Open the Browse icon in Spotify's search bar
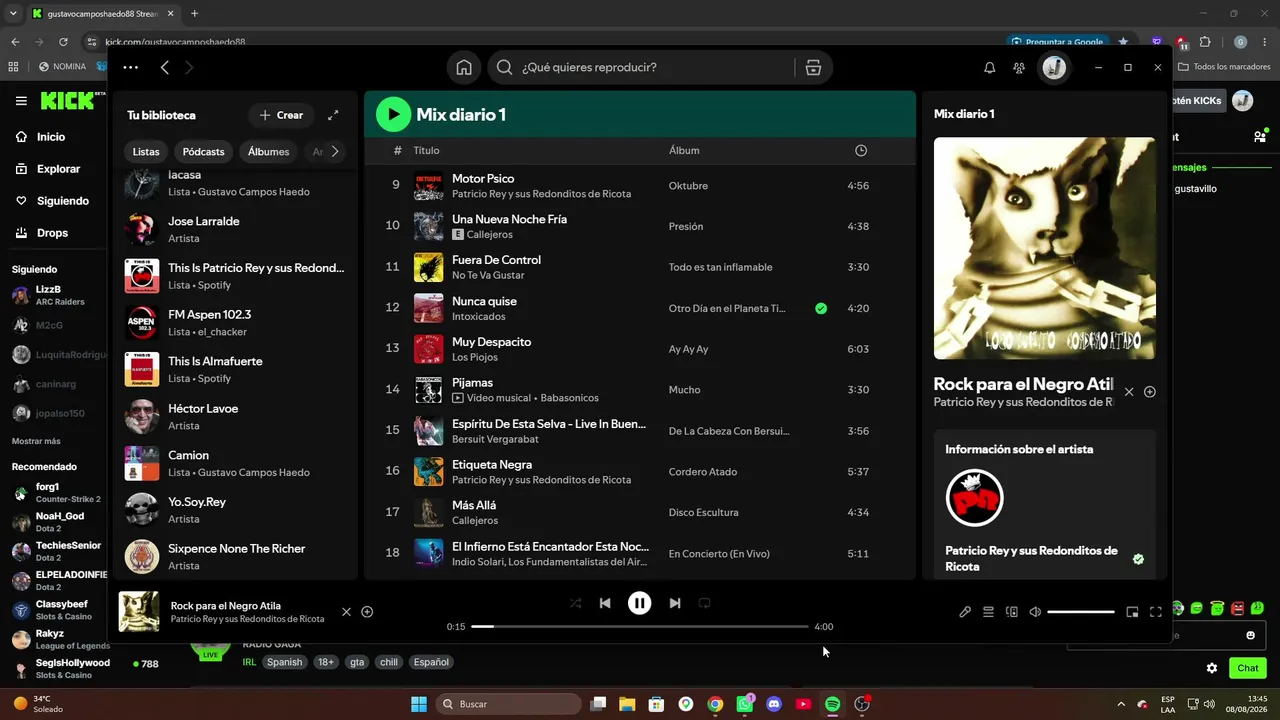This screenshot has width=1280, height=720. tap(813, 67)
